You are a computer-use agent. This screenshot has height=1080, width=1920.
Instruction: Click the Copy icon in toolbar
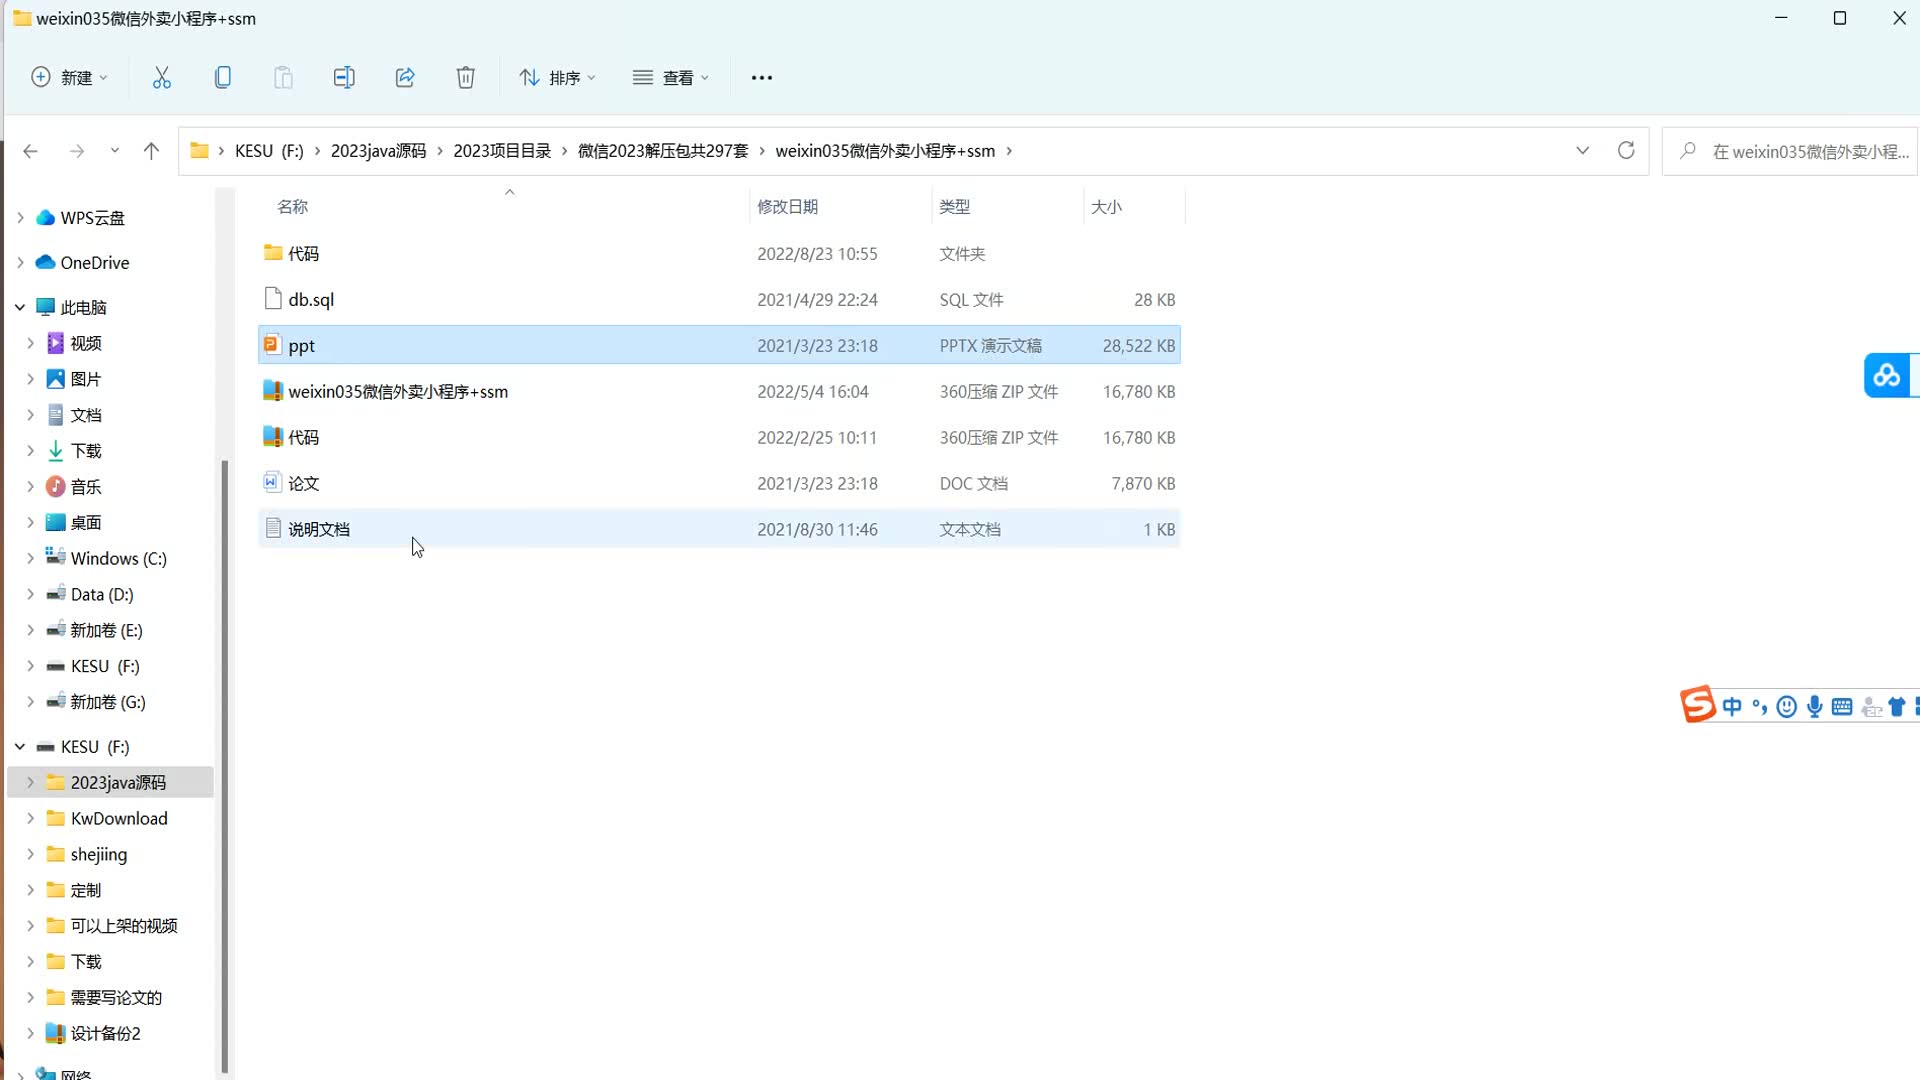point(222,77)
